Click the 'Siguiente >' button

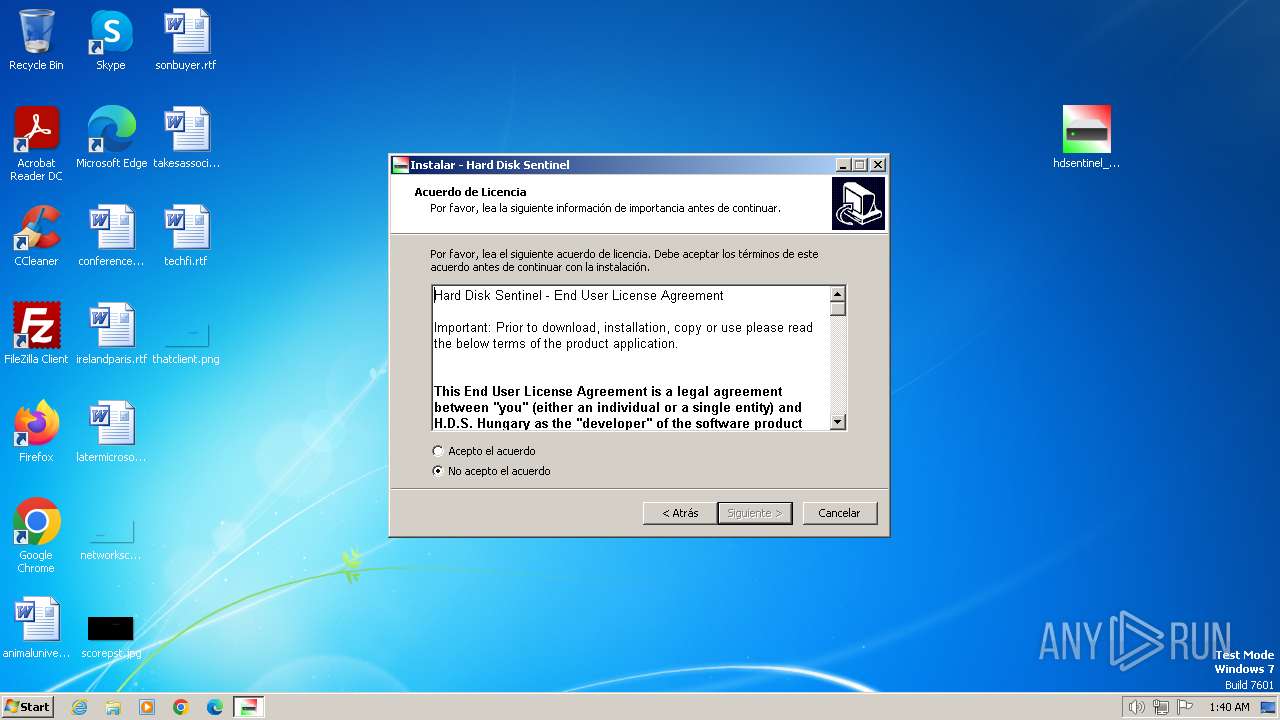[x=755, y=513]
